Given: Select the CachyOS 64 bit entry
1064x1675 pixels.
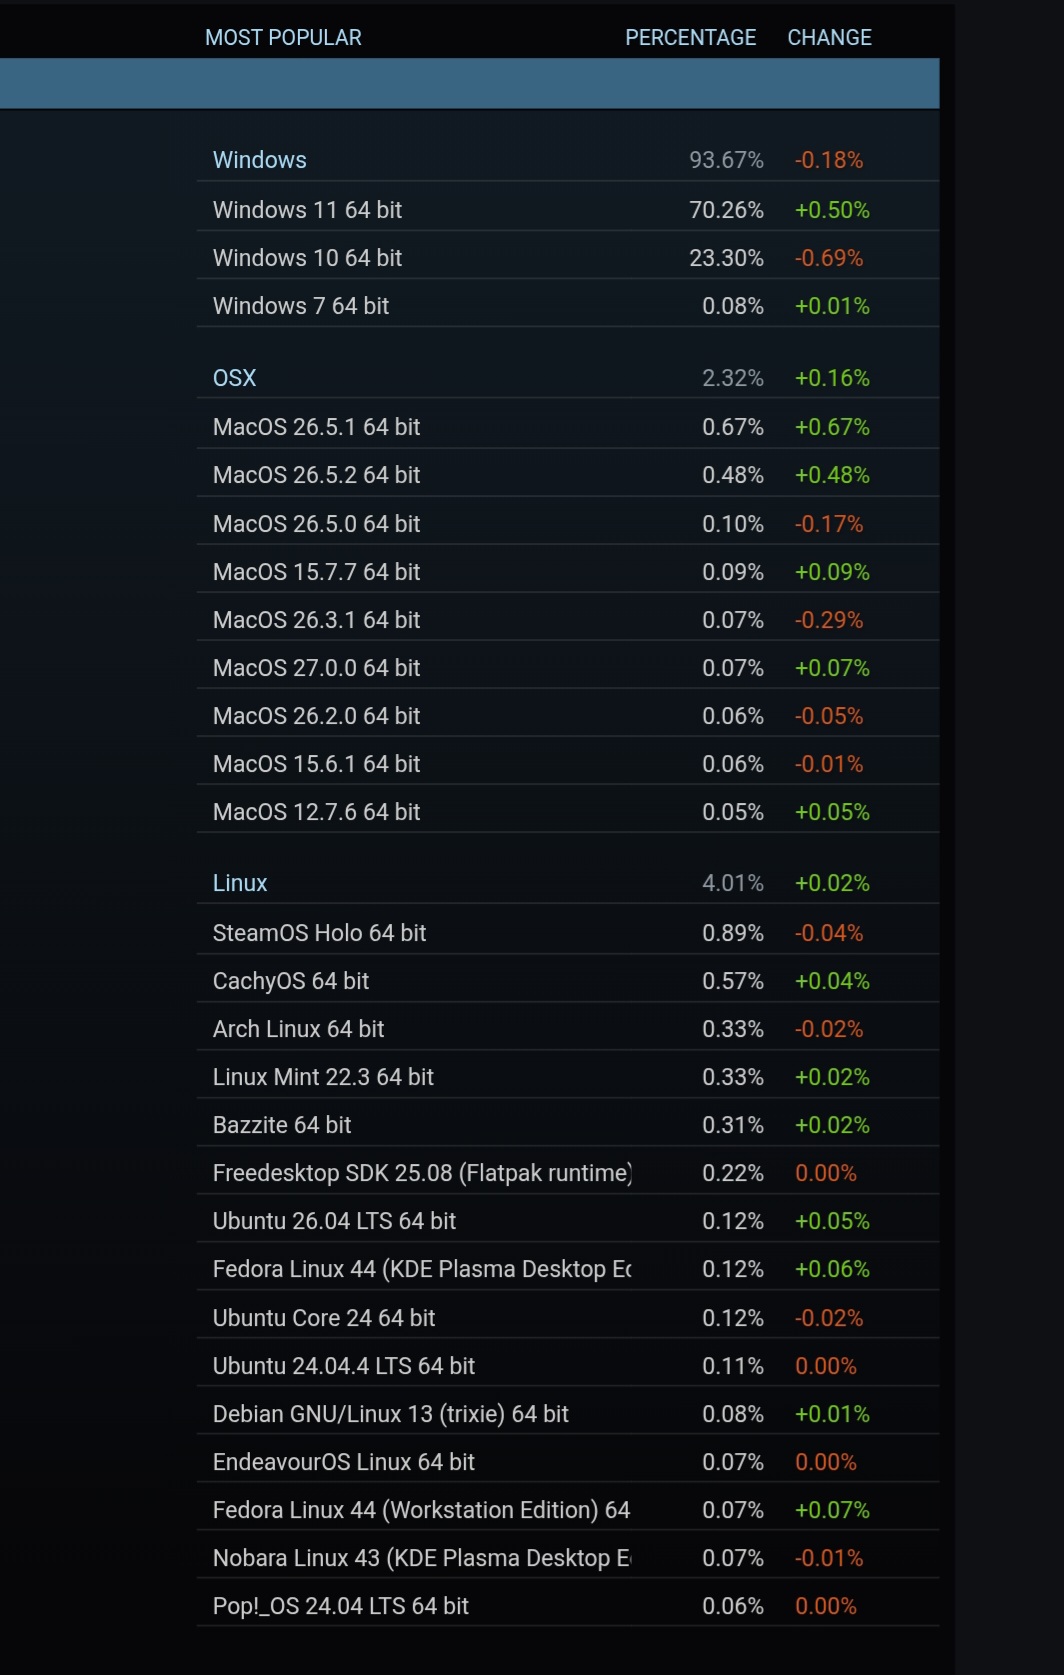Looking at the screenshot, I should [567, 981].
